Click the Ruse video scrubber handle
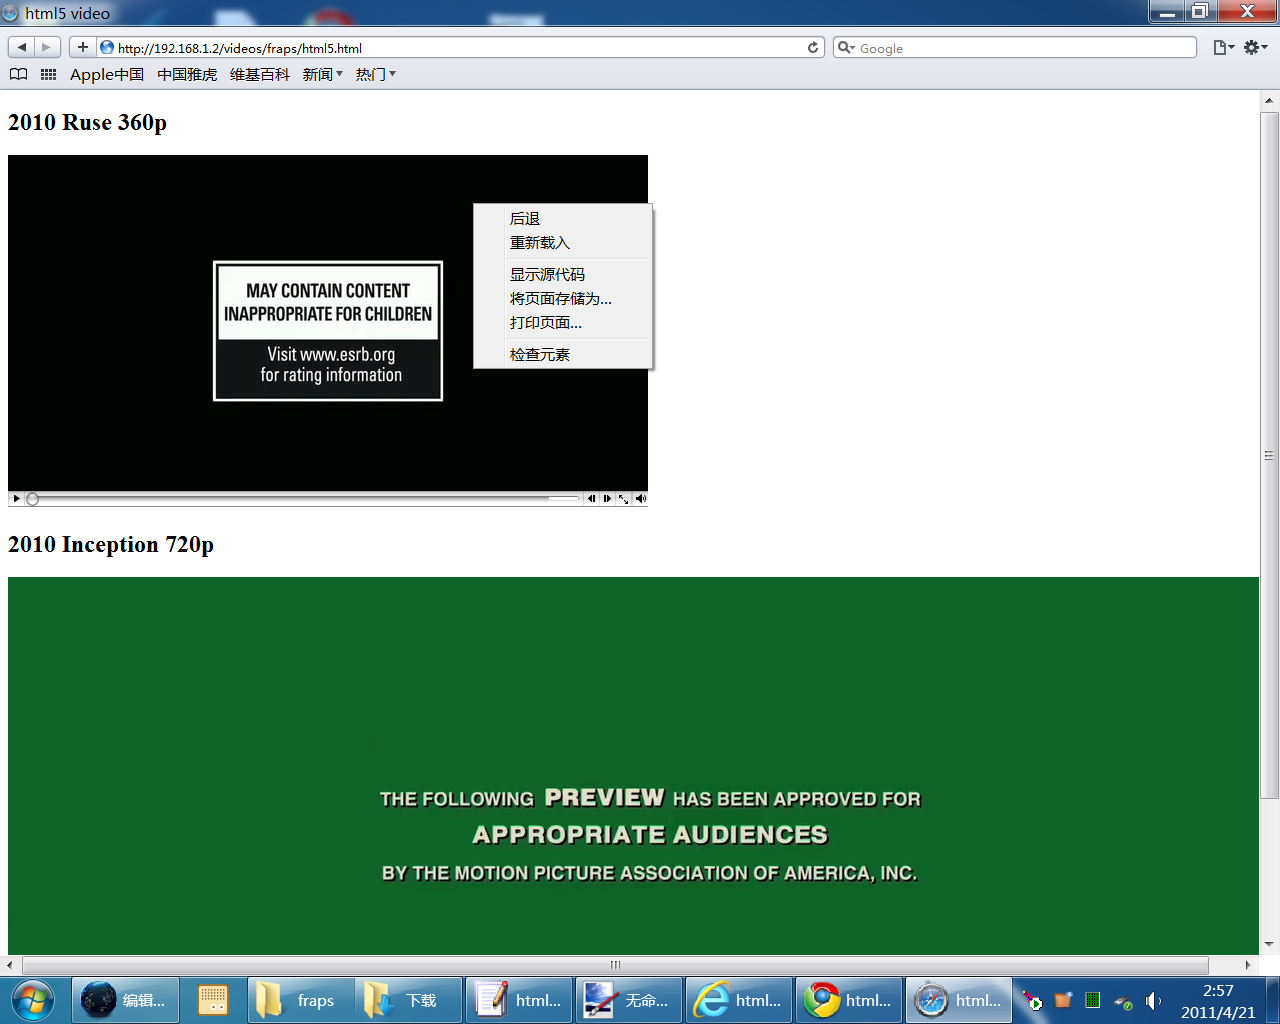The width and height of the screenshot is (1280, 1024). [32, 498]
